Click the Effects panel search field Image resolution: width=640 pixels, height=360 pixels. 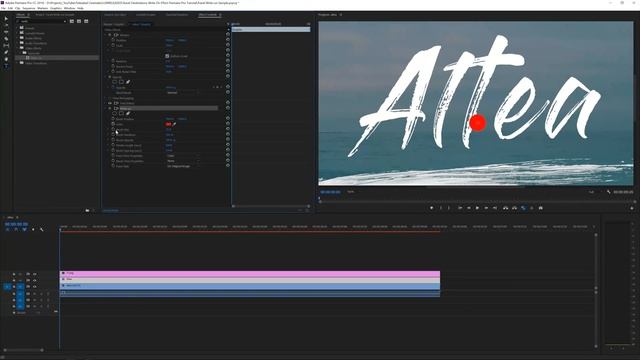pyautogui.click(x=41, y=21)
